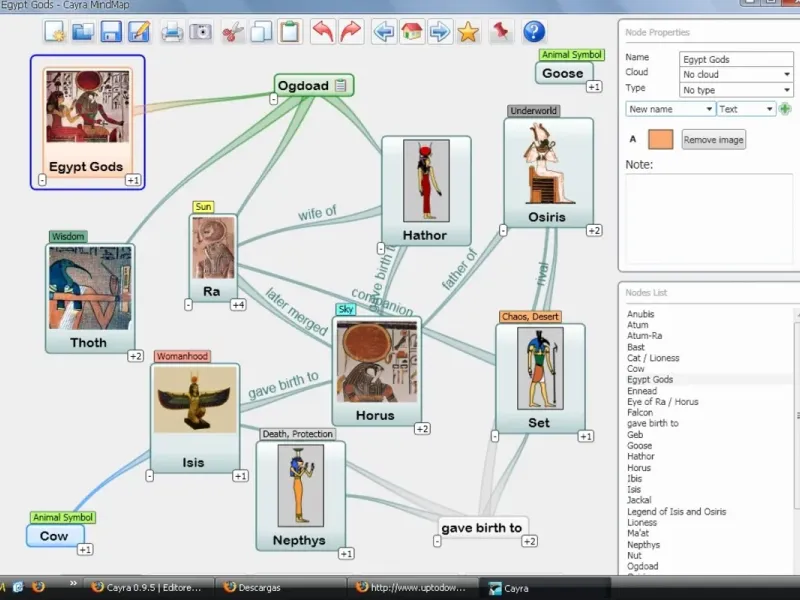Viewport: 800px width, 600px height.
Task: Open the Type dropdown showing No type
Action: pos(736,90)
